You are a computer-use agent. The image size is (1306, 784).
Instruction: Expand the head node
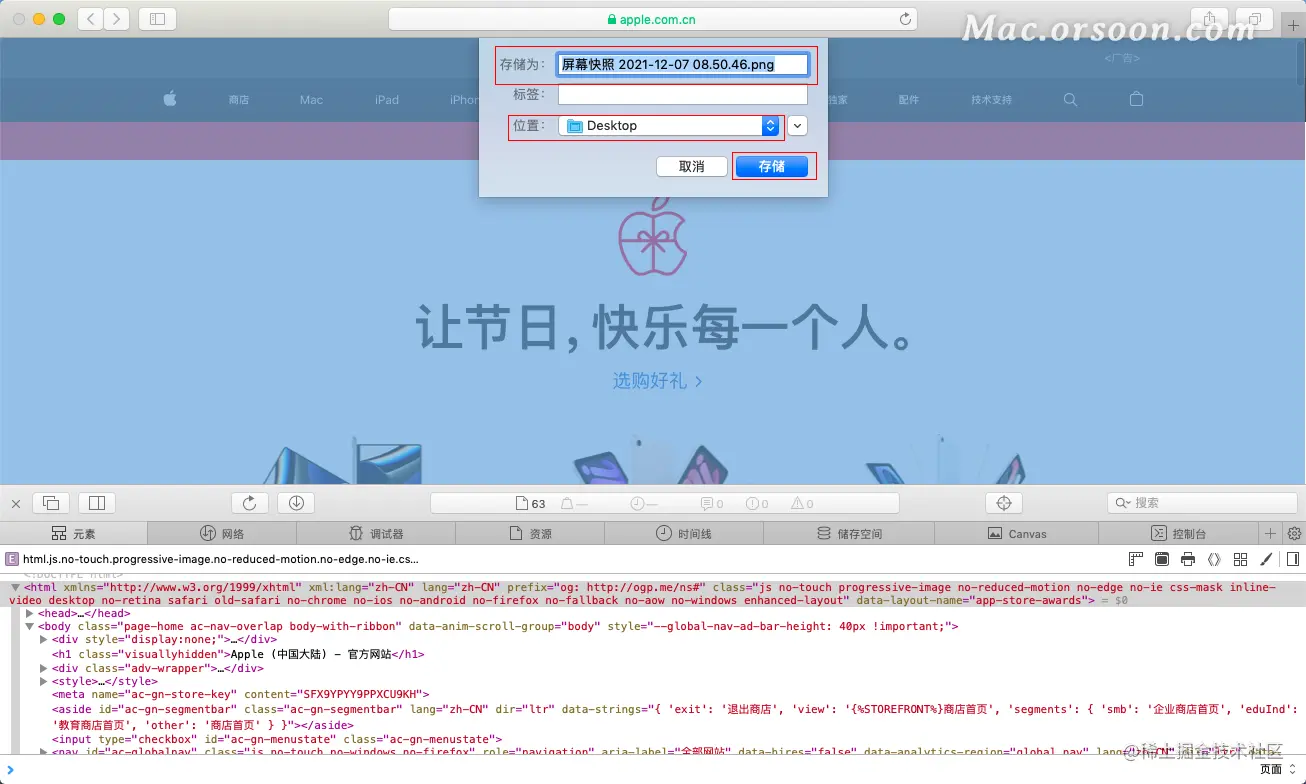point(30,613)
